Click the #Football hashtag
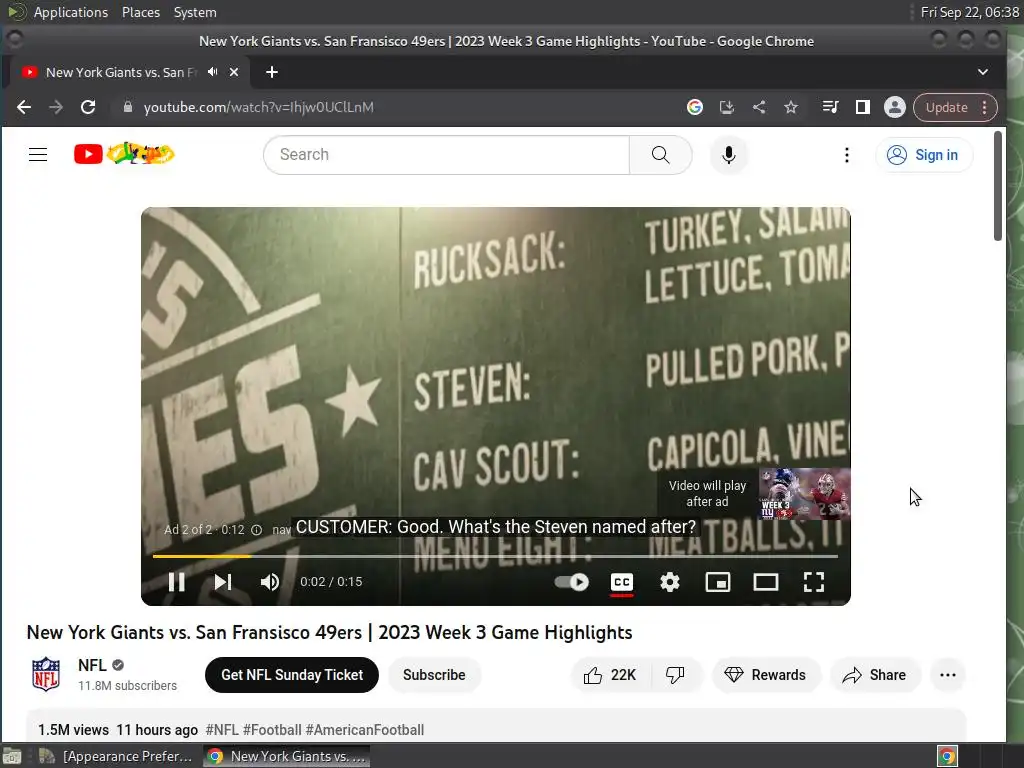 [x=272, y=729]
